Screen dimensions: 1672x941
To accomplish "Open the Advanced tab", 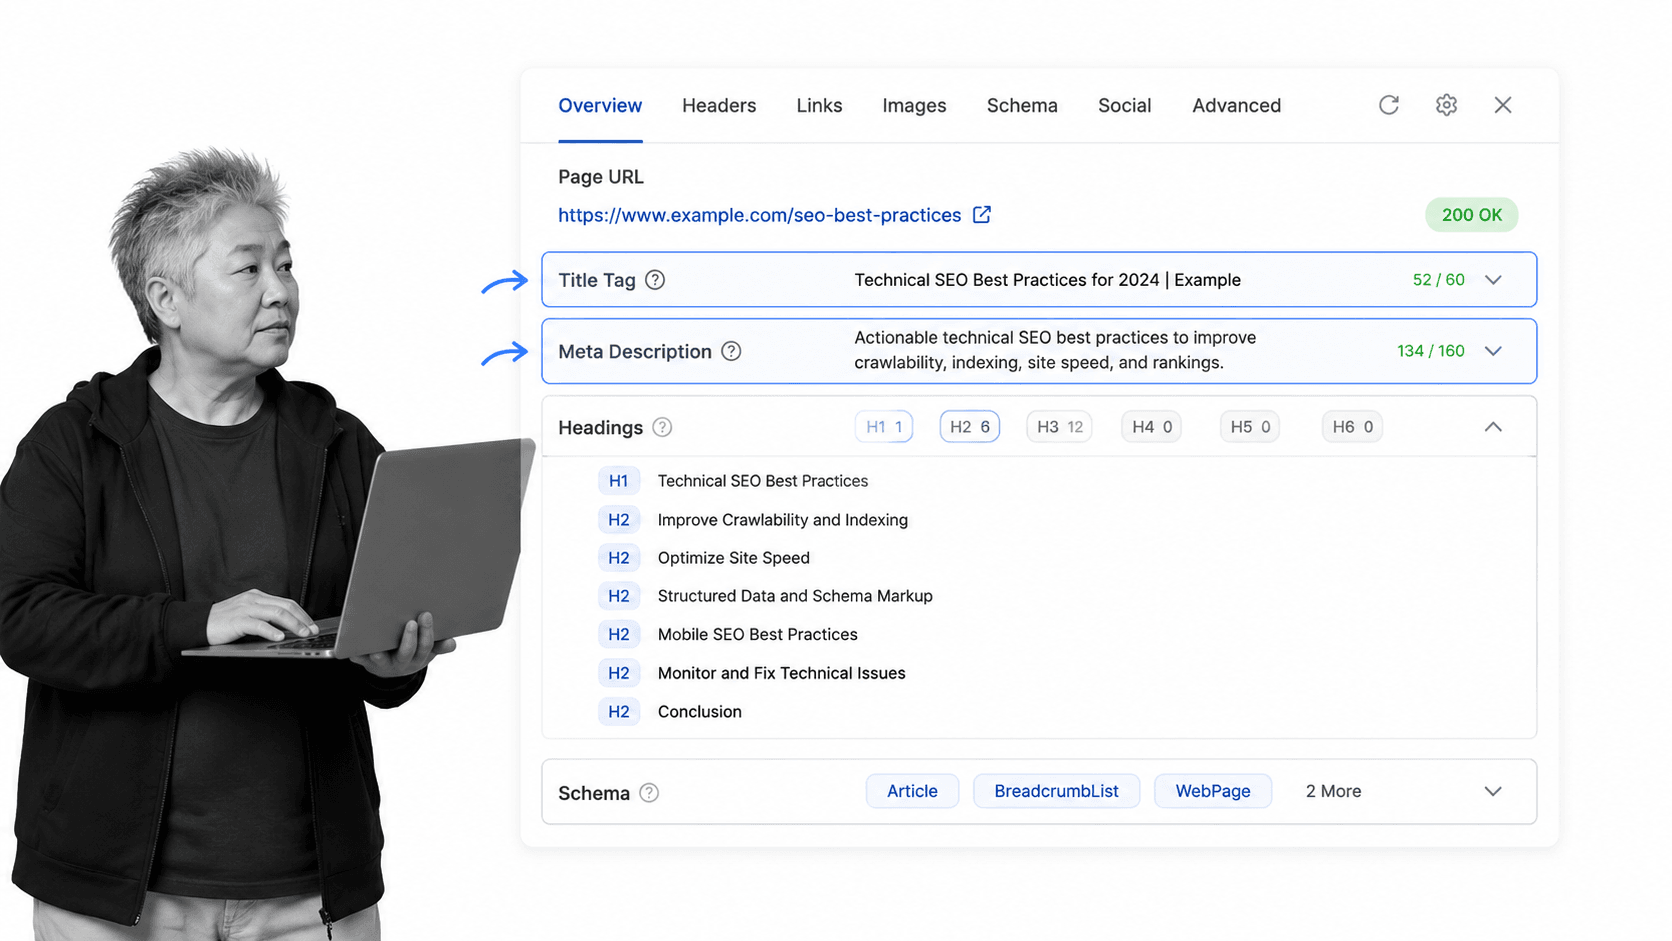I will point(1236,105).
